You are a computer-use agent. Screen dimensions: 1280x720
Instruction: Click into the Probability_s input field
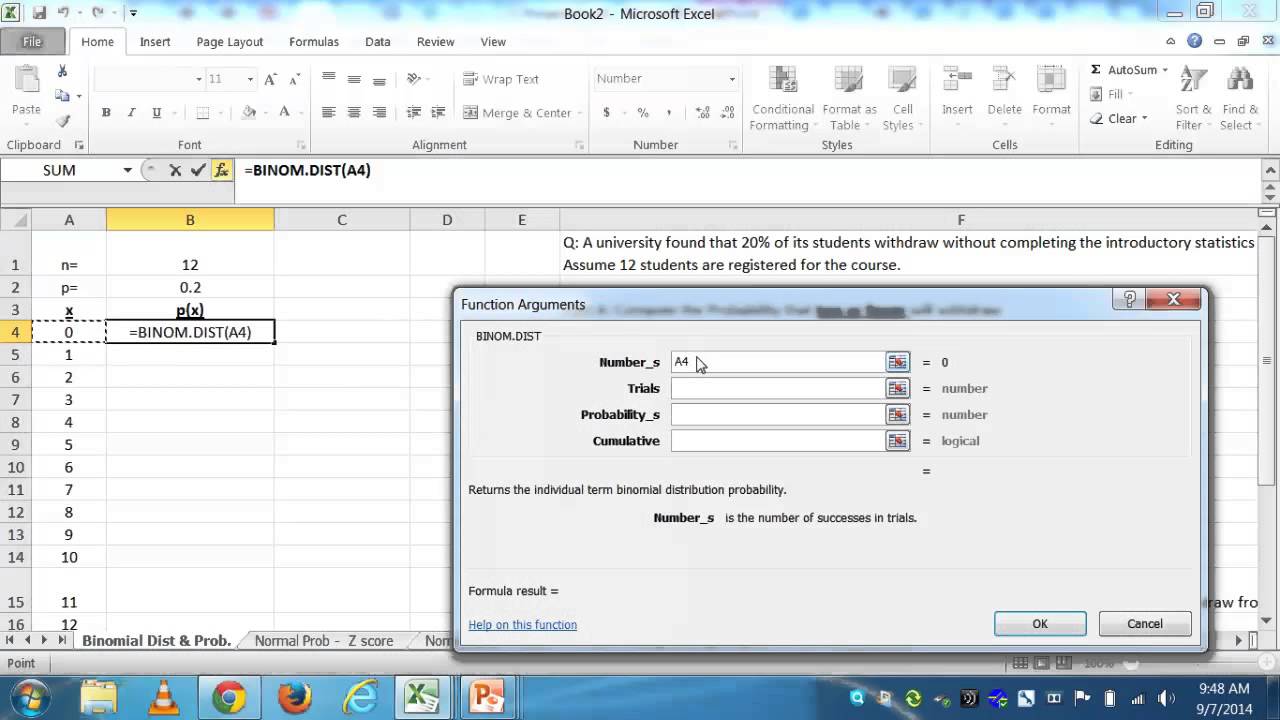(x=778, y=414)
